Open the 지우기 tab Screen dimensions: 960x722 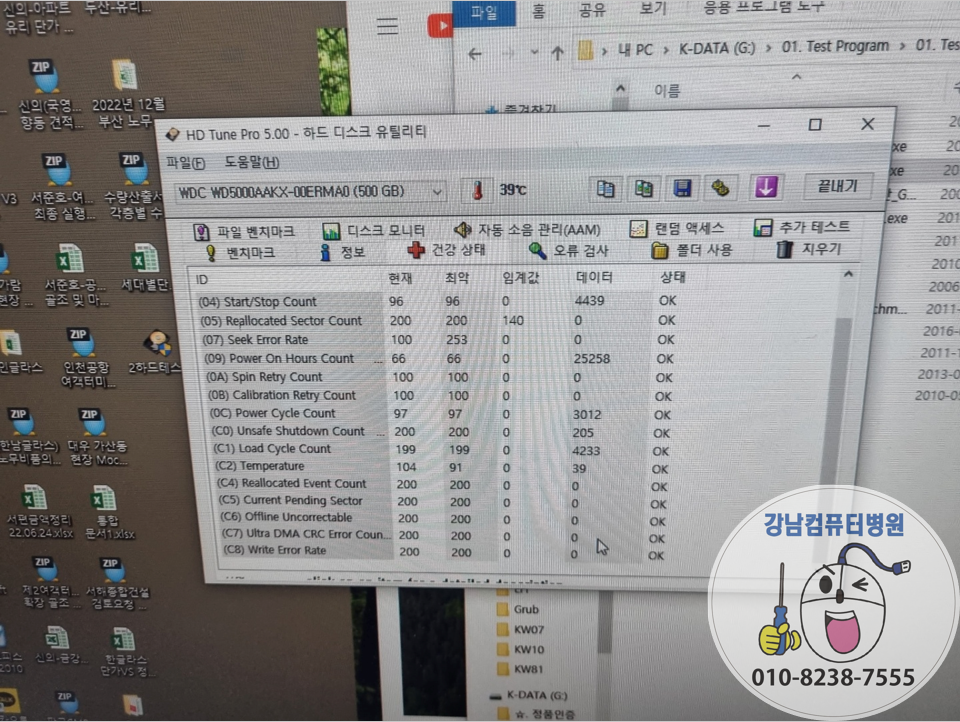click(x=809, y=249)
